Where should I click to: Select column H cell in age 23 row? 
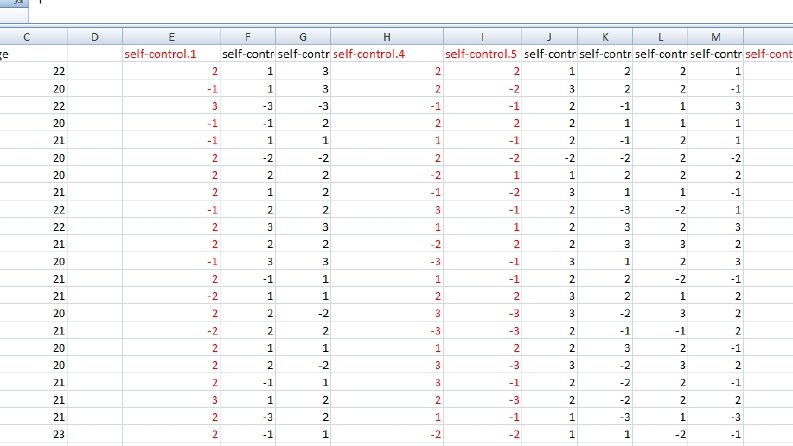coord(387,434)
